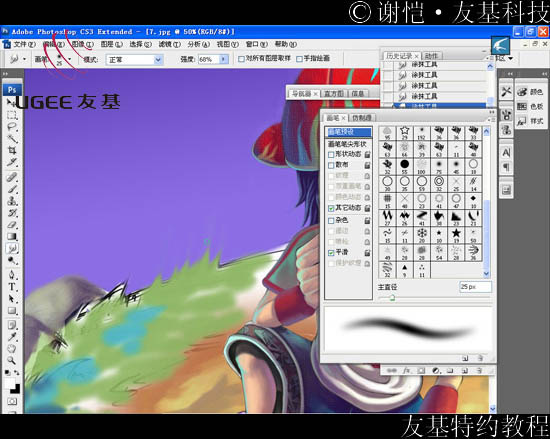Select the Zoom tool
The width and height of the screenshot is (550, 439).
pyautogui.click(x=12, y=360)
